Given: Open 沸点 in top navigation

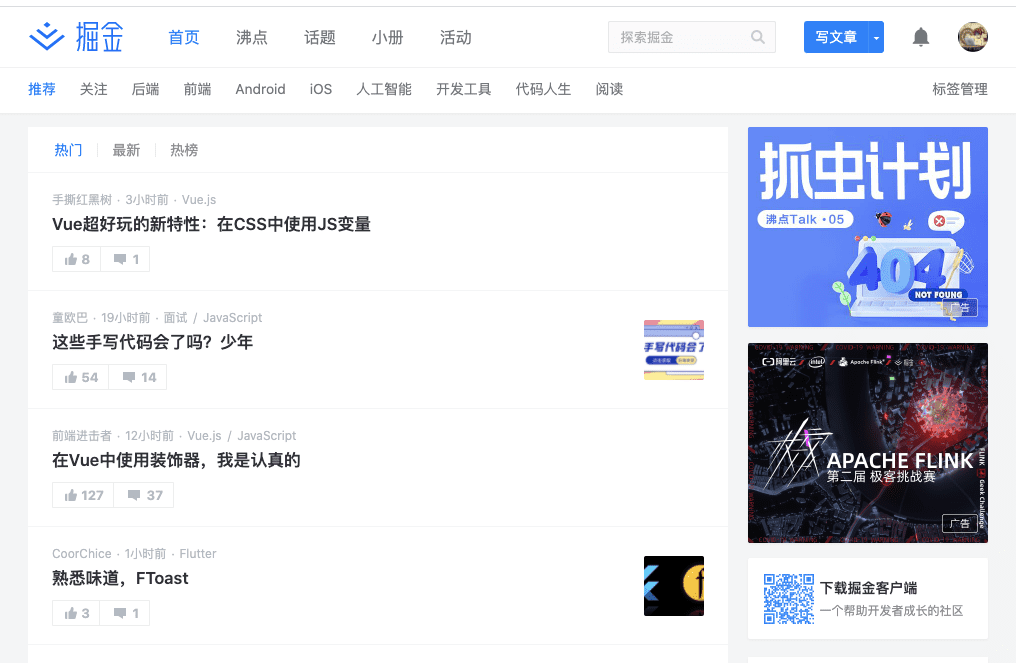Looking at the screenshot, I should pos(252,38).
